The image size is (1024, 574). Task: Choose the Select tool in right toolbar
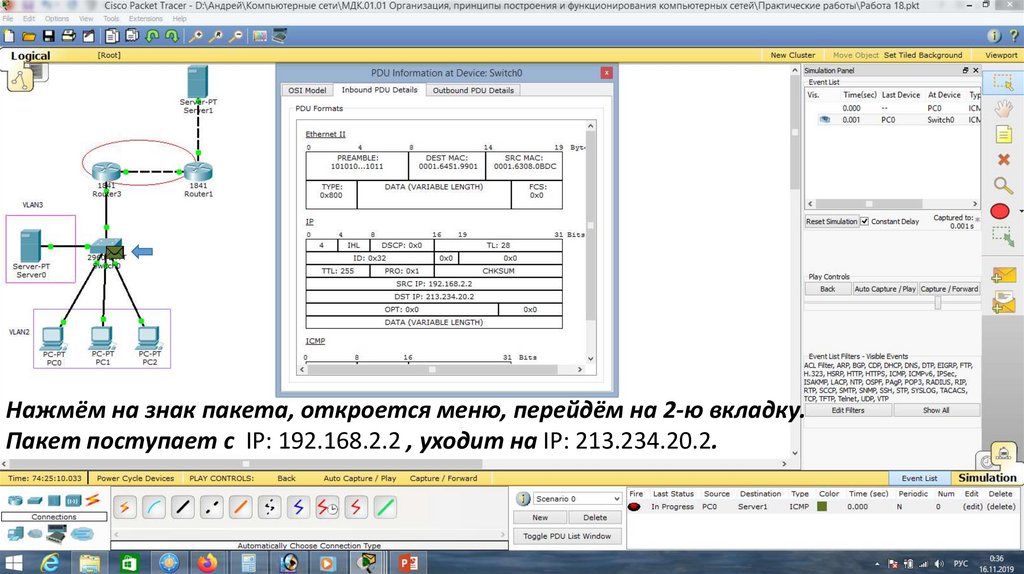point(1002,82)
